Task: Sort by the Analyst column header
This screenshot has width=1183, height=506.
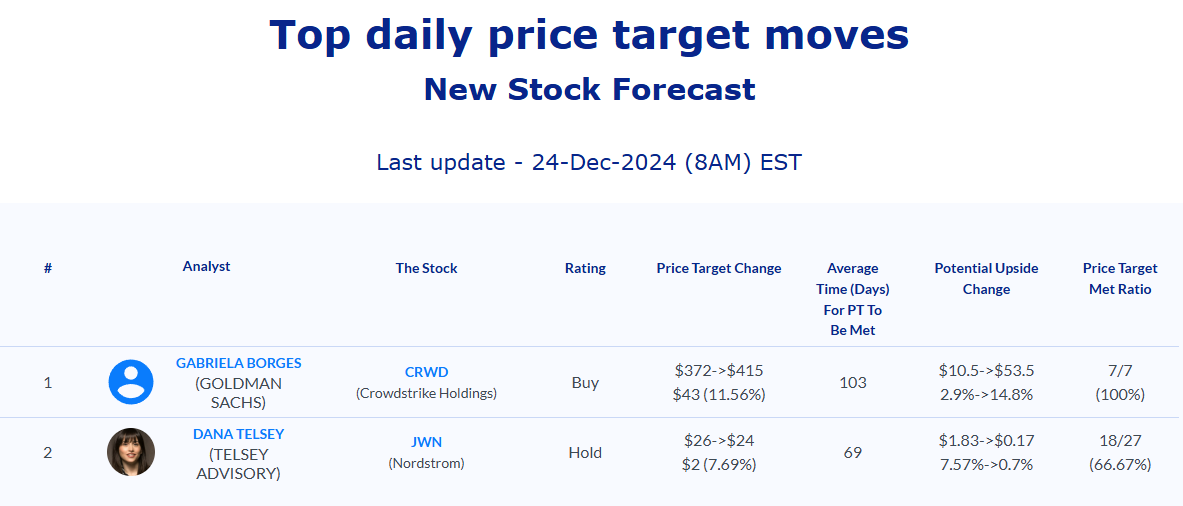Action: click(207, 266)
